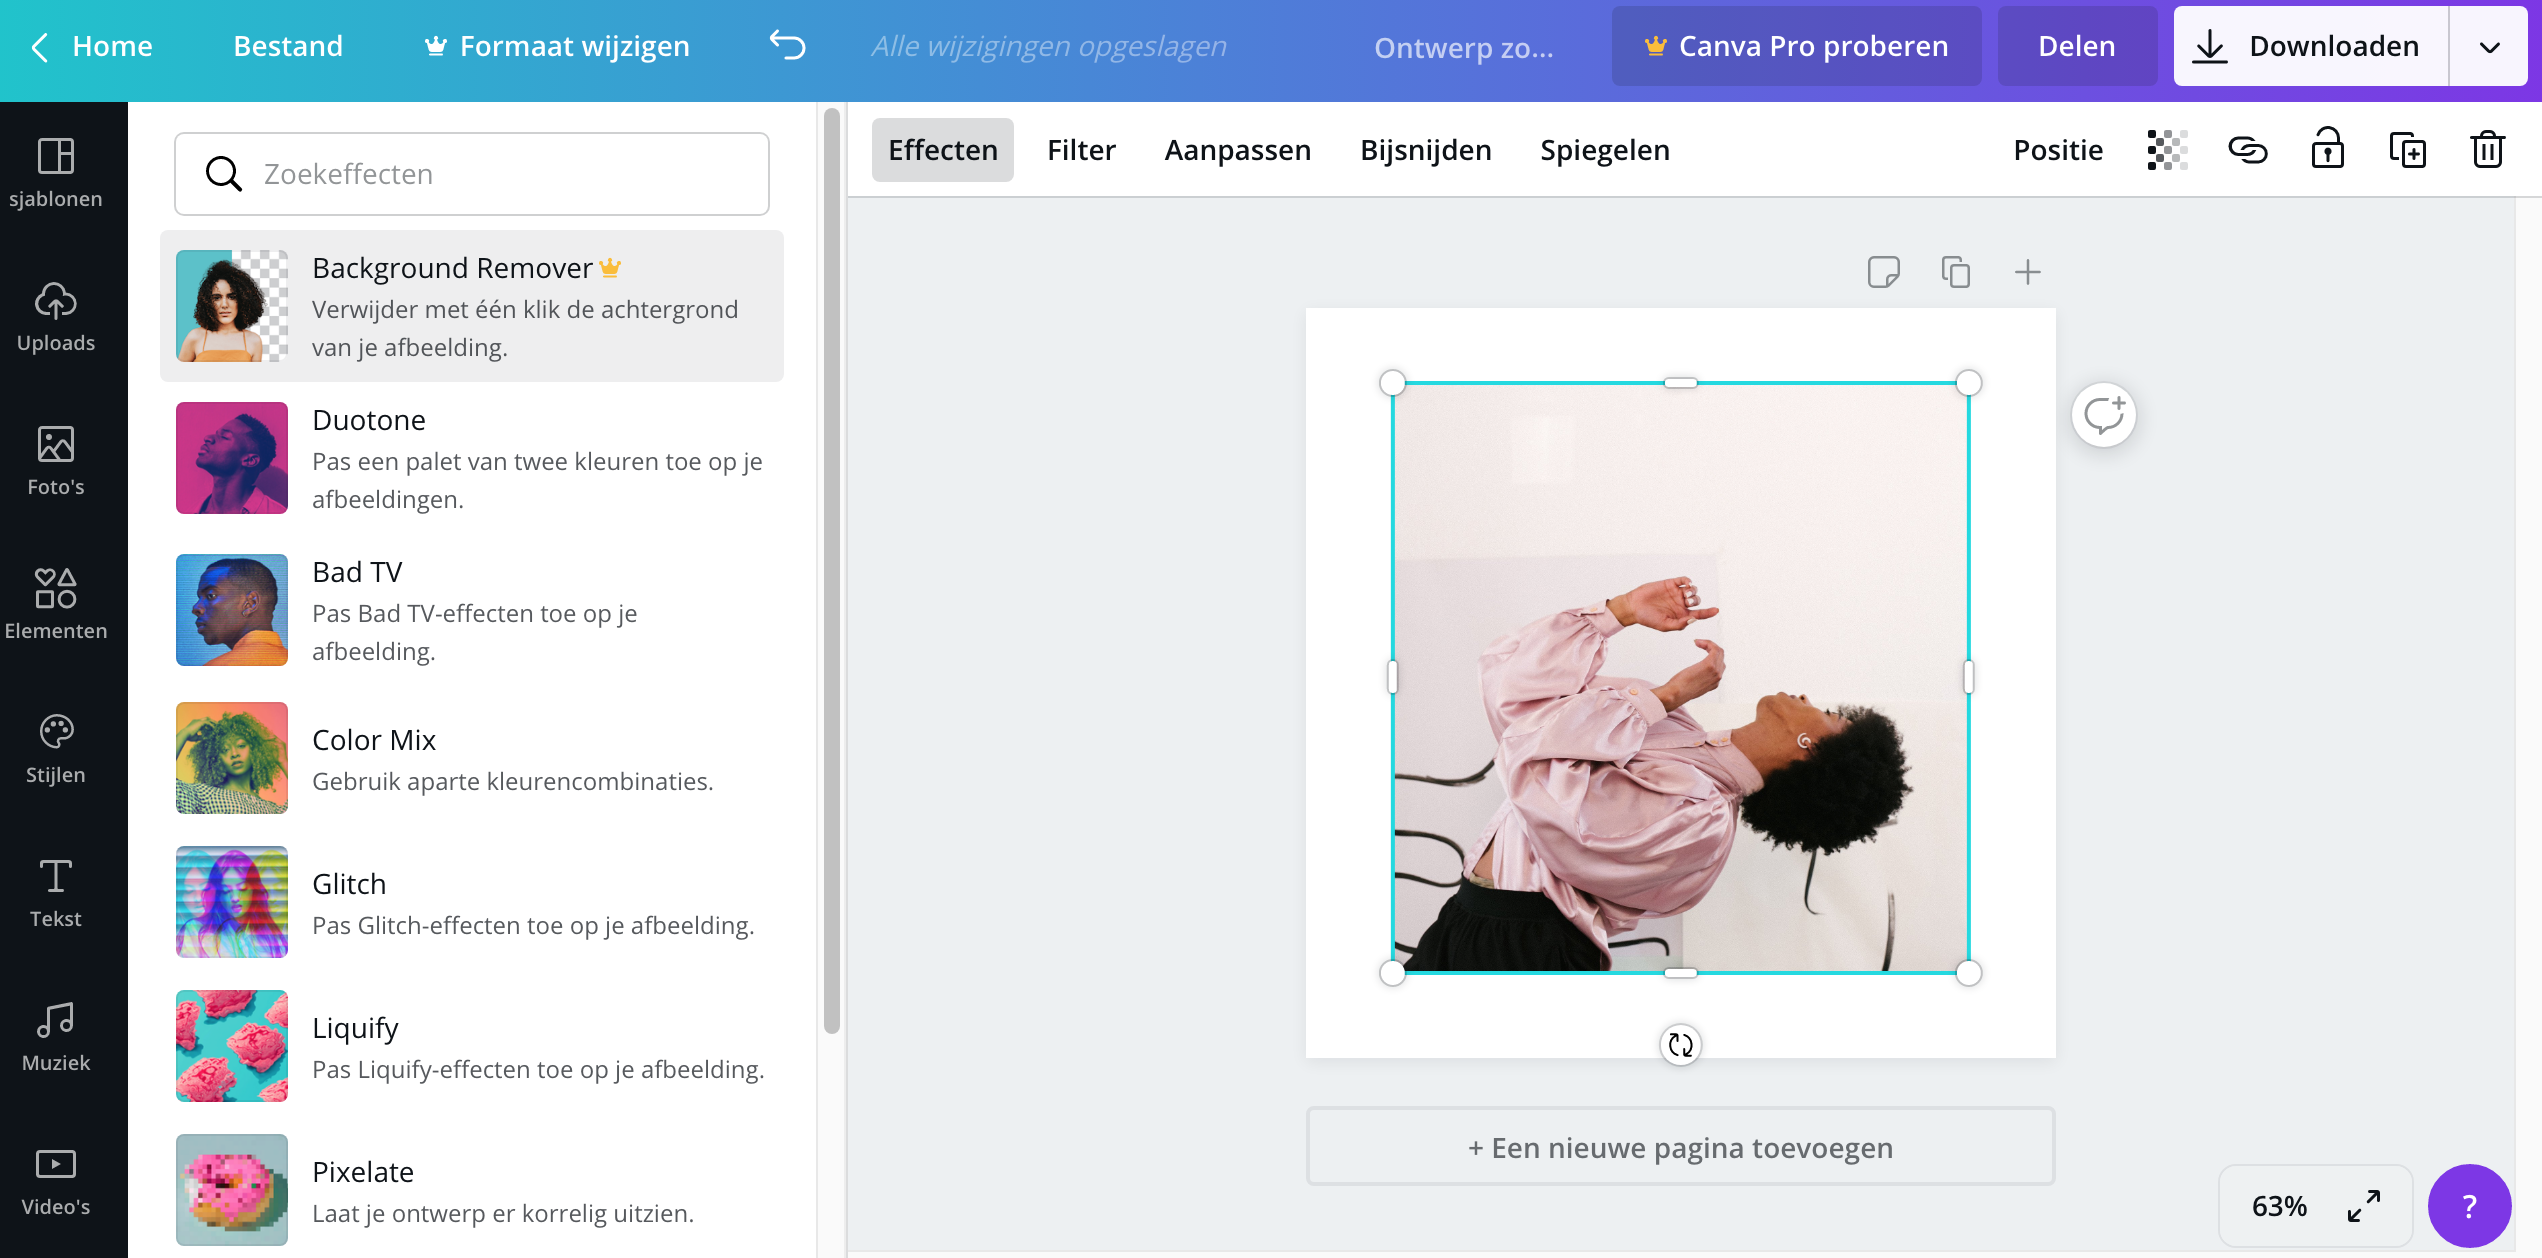Viewport: 2542px width, 1258px height.
Task: Click the rotate handle below the image
Action: pos(1680,1045)
